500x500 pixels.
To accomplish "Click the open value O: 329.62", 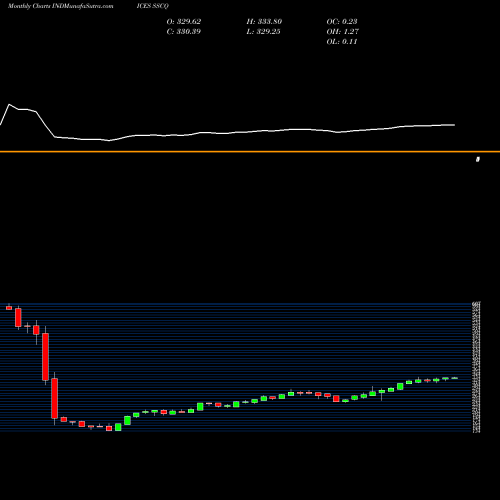I will tap(184, 22).
